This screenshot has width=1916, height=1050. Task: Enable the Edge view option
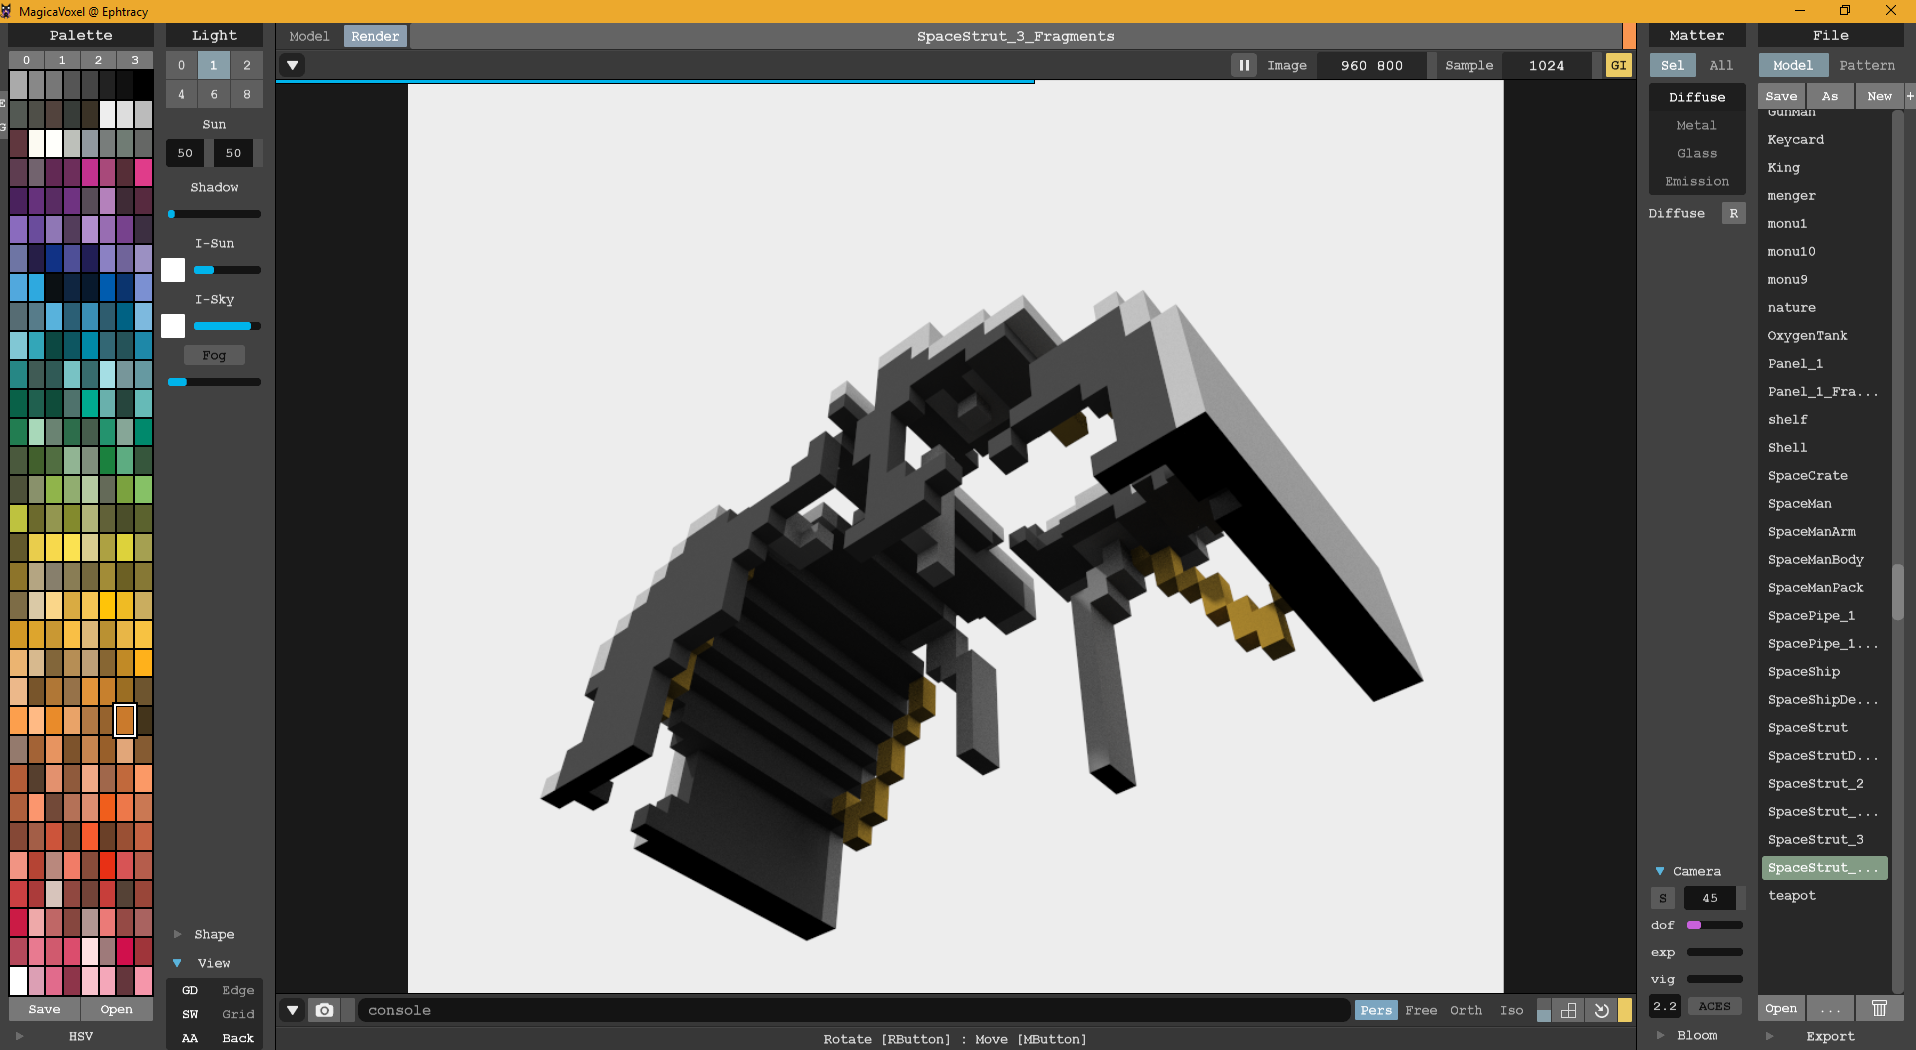237,990
